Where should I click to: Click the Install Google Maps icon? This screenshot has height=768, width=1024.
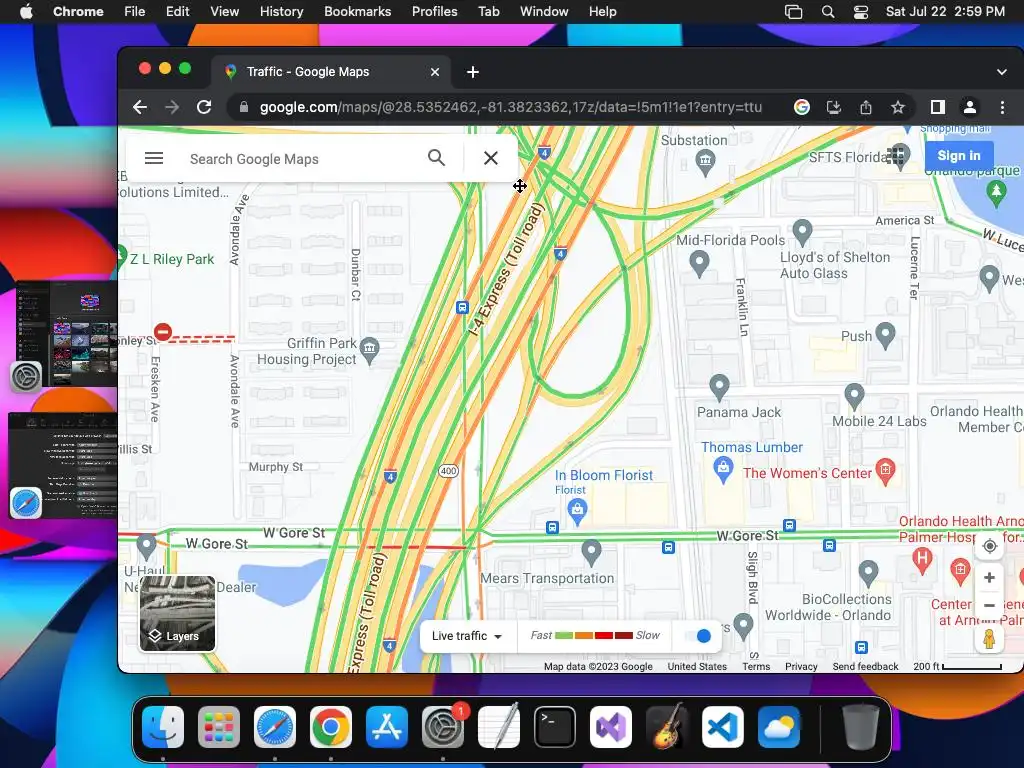(x=833, y=107)
